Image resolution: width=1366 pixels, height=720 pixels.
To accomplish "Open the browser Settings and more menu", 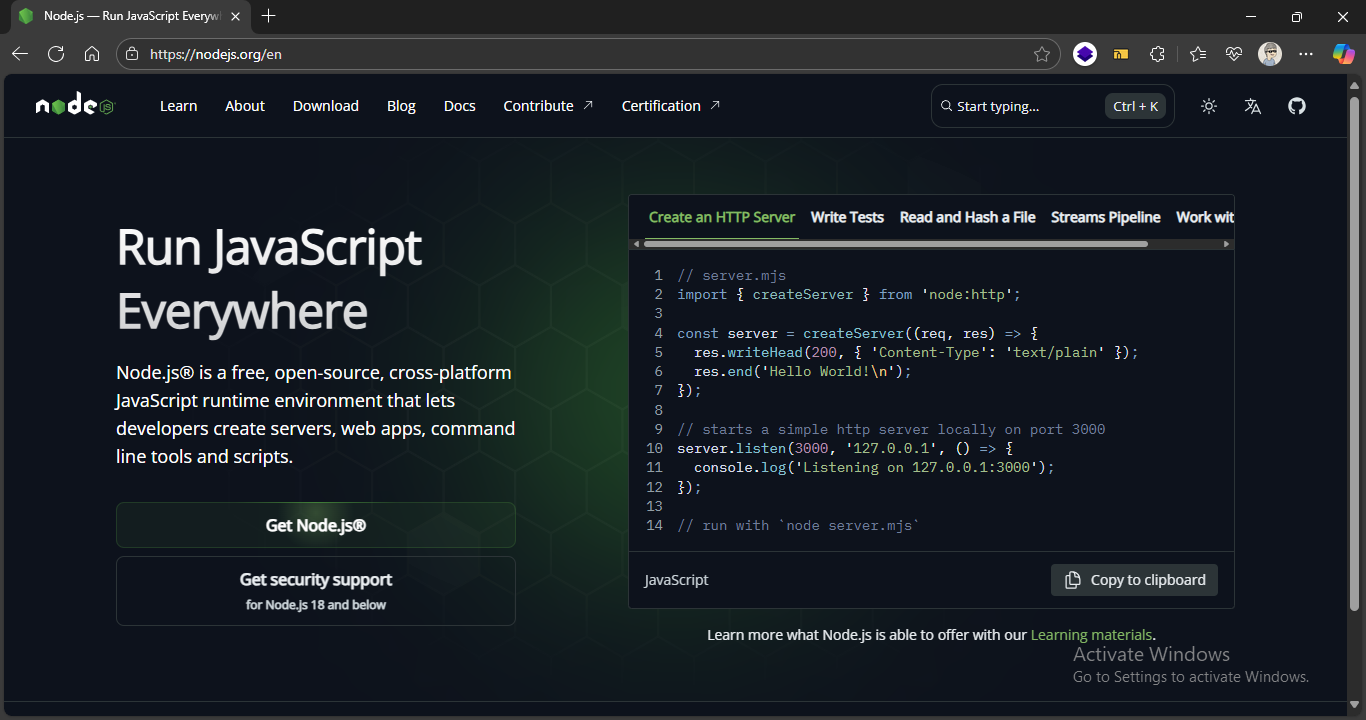I will (1306, 54).
